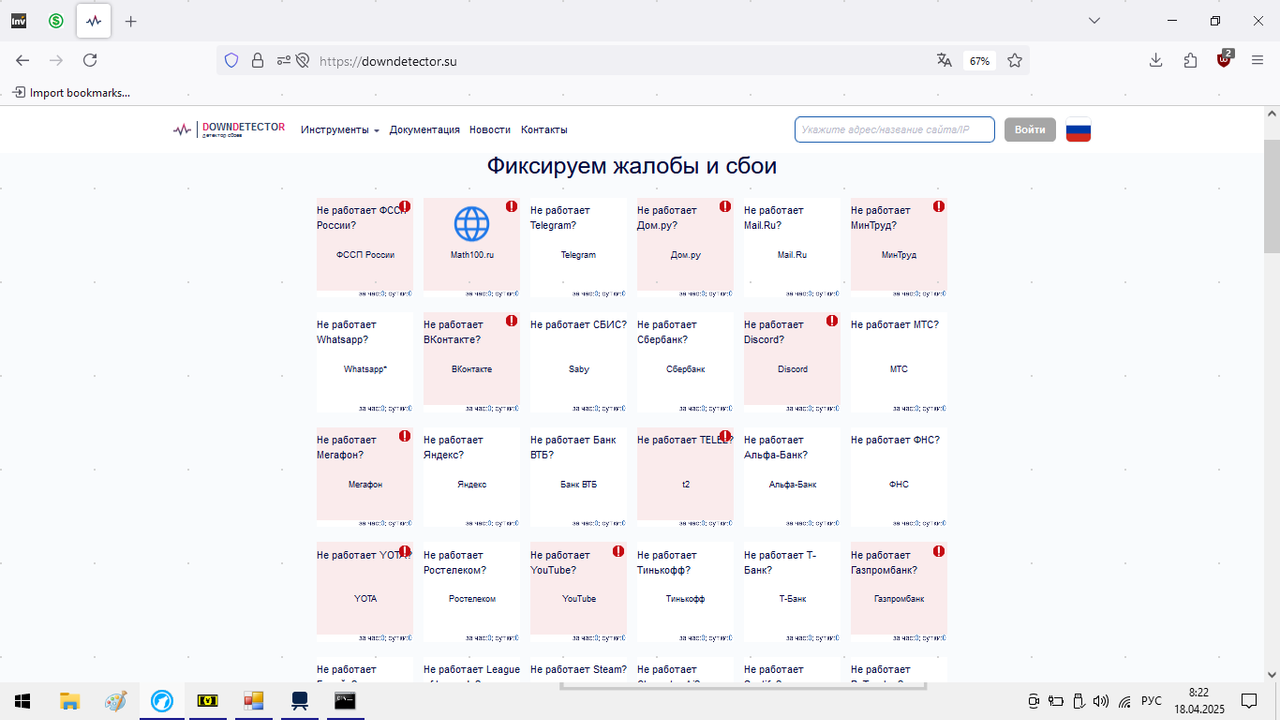Viewport: 1280px width, 720px height.
Task: Open the Контакты menu item
Action: click(x=544, y=130)
